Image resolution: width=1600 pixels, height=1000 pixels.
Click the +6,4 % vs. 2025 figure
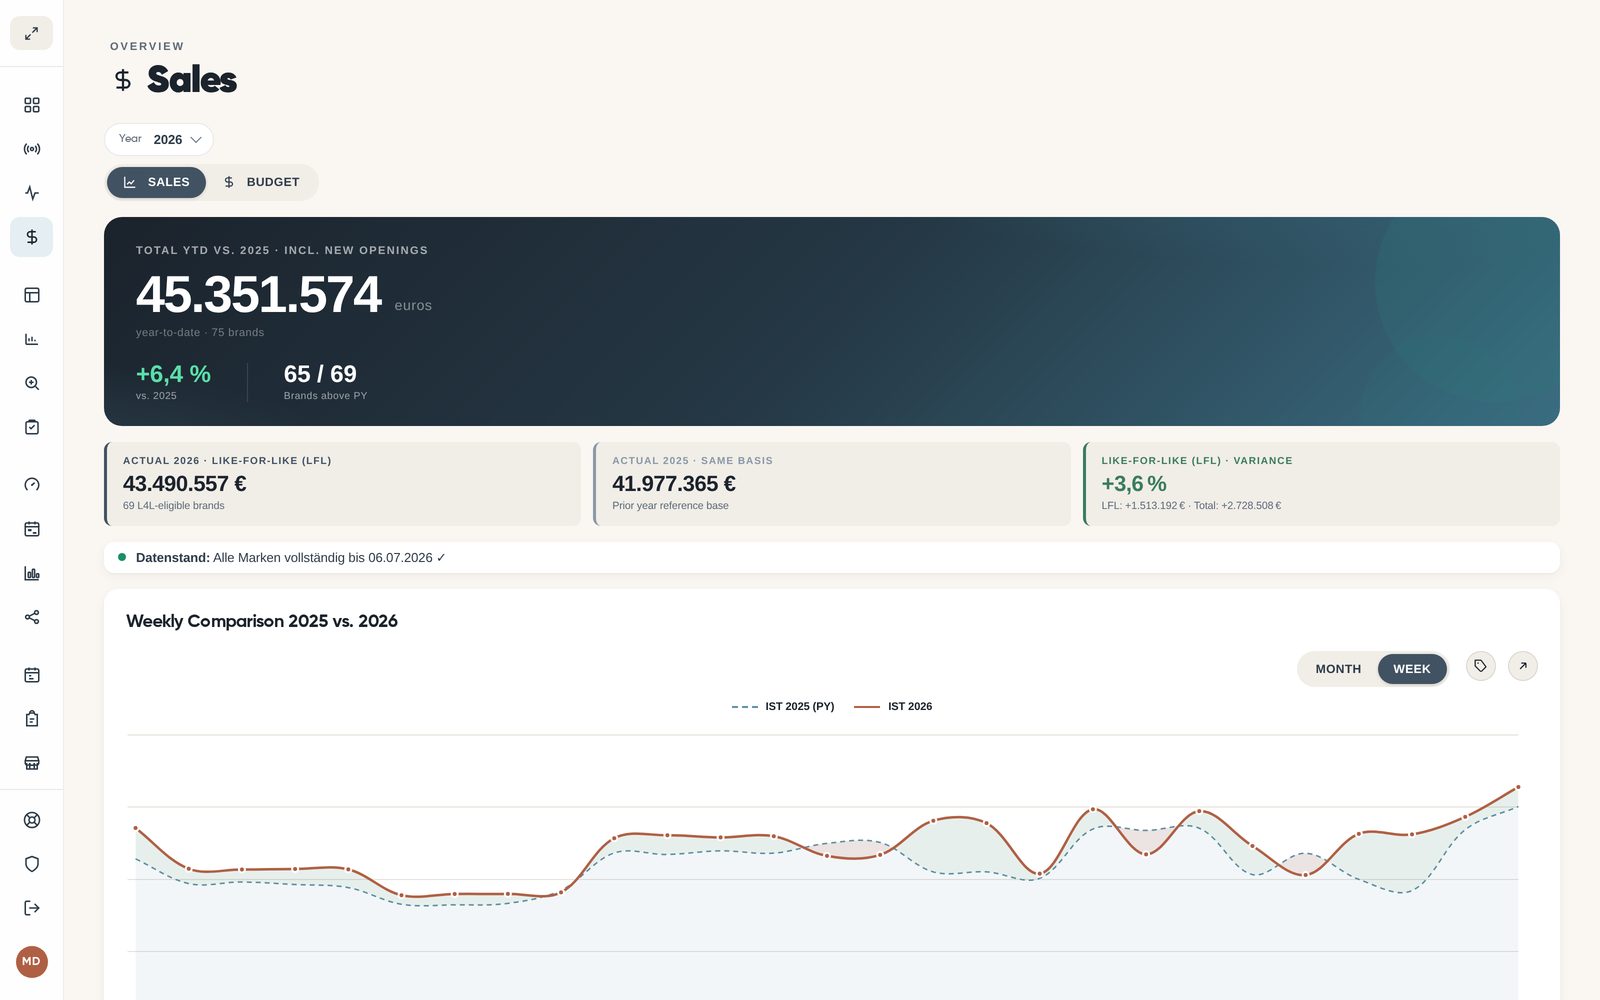173,374
